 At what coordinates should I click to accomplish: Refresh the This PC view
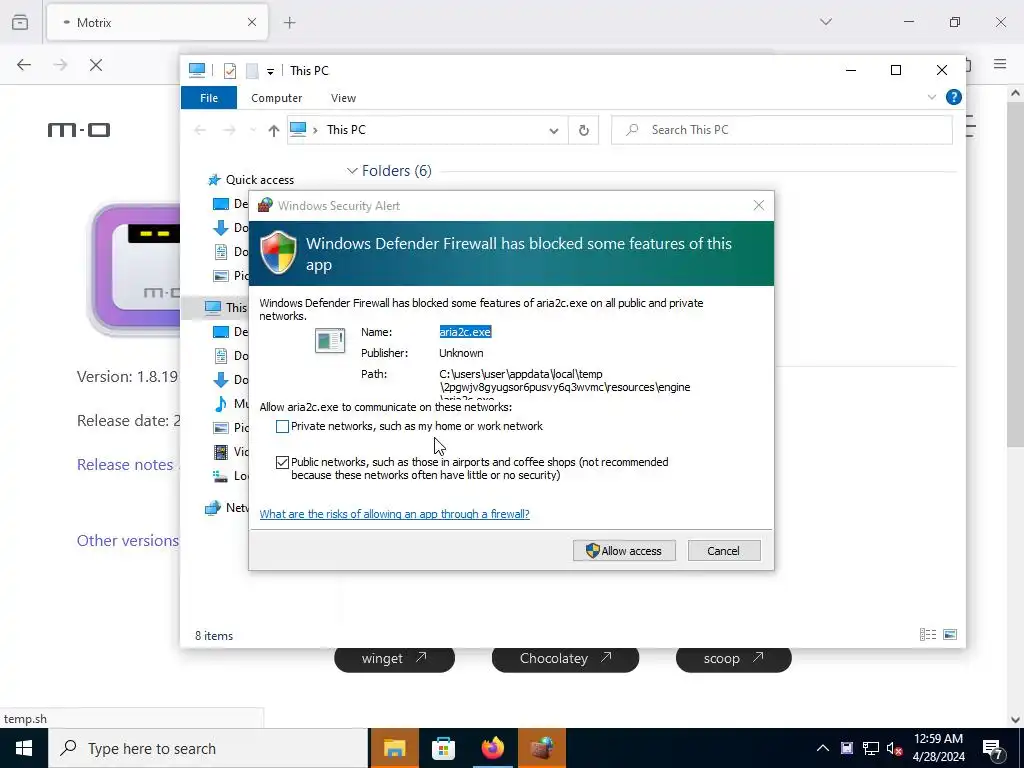click(x=584, y=130)
